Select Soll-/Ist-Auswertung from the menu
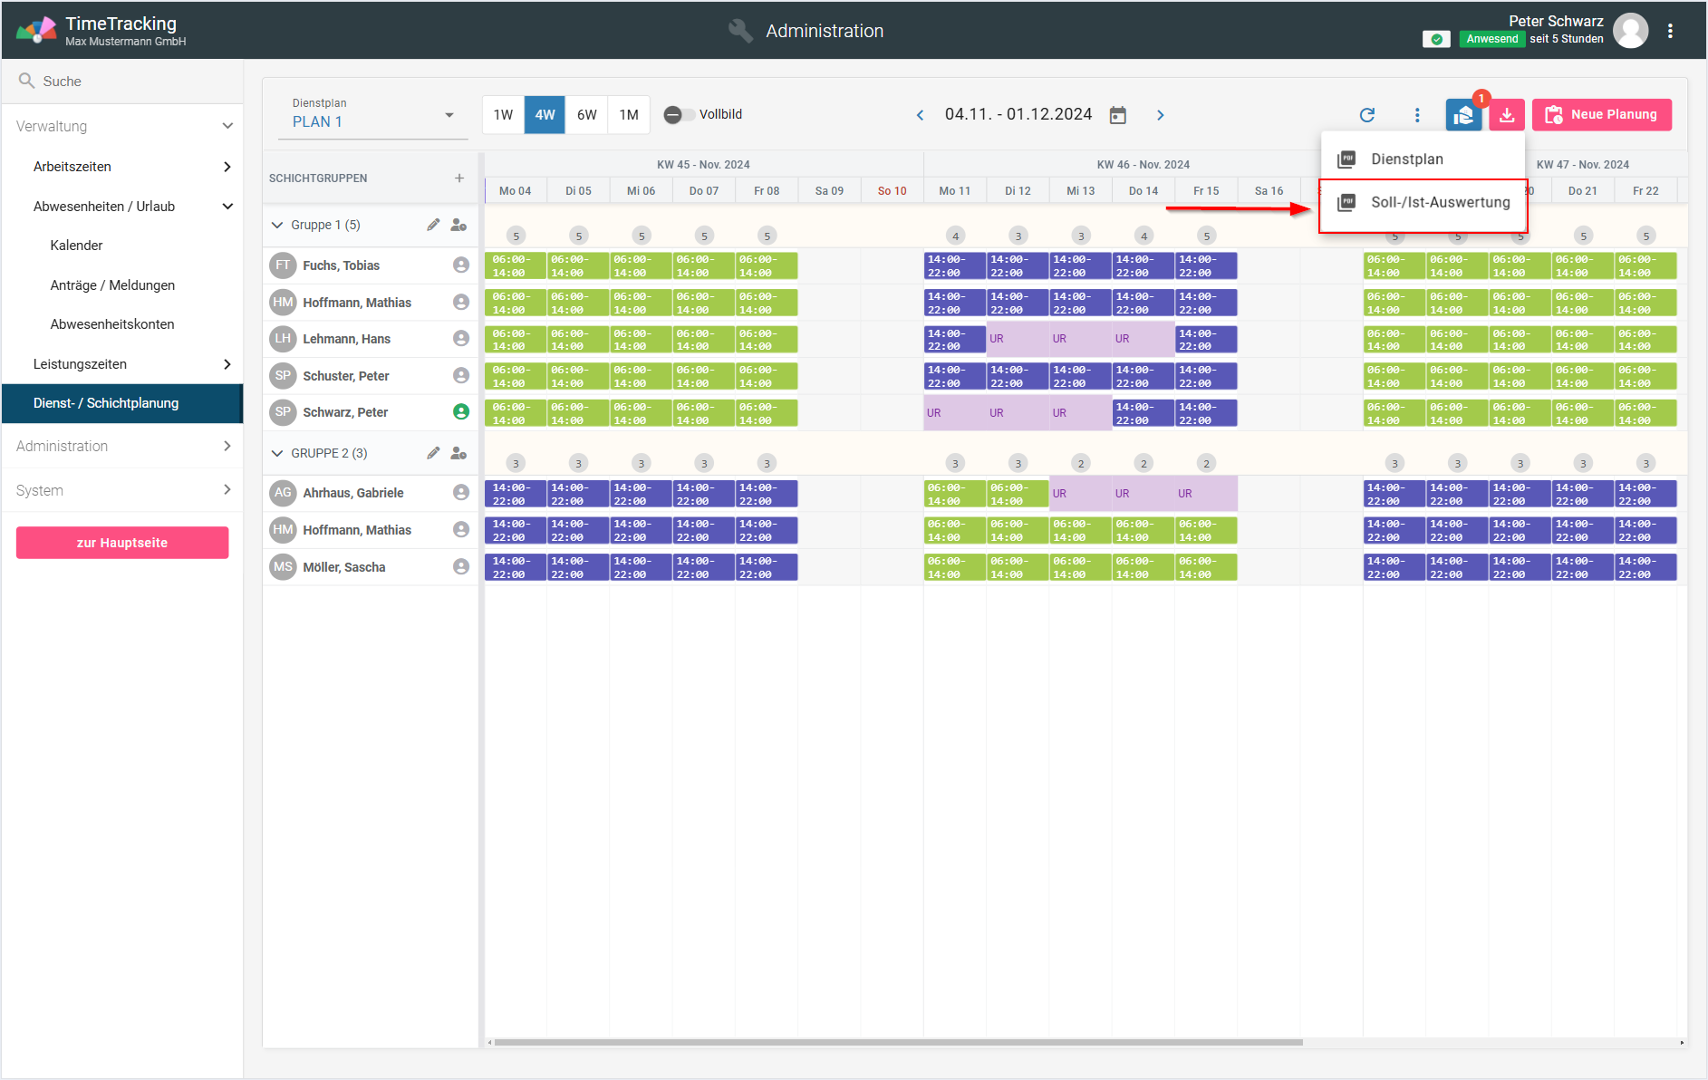Viewport: 1708px width, 1080px height. pyautogui.click(x=1439, y=203)
